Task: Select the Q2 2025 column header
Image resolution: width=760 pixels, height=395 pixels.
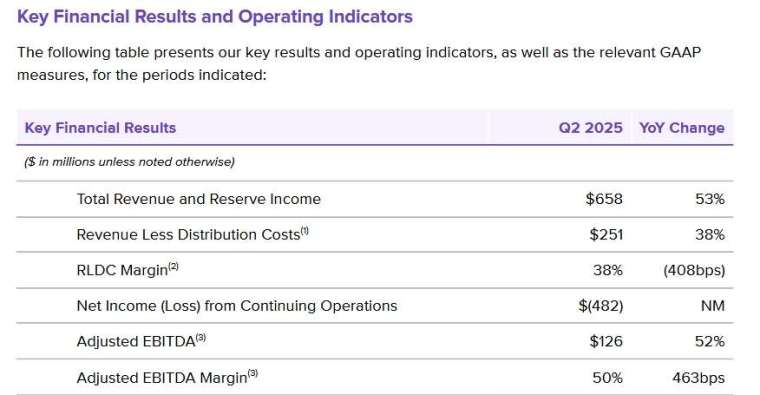Action: tap(590, 128)
